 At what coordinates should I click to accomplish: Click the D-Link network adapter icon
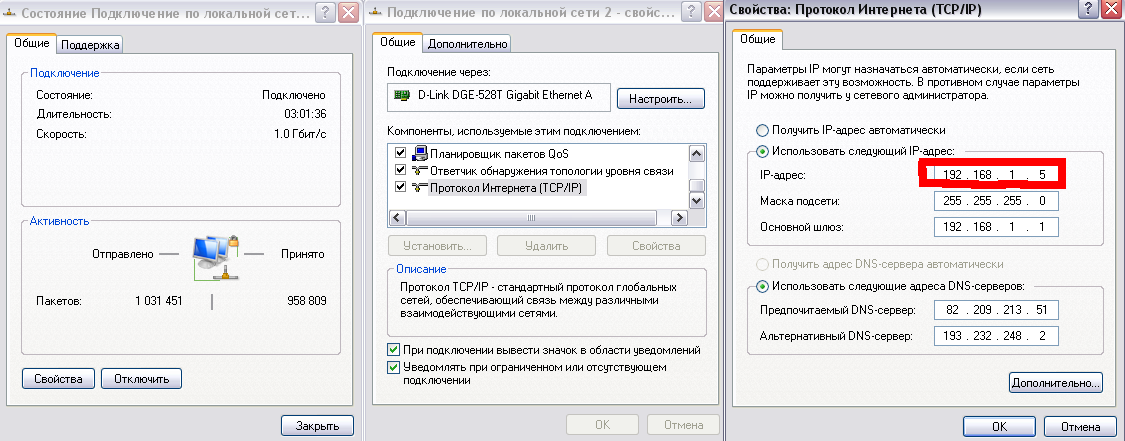coord(402,95)
